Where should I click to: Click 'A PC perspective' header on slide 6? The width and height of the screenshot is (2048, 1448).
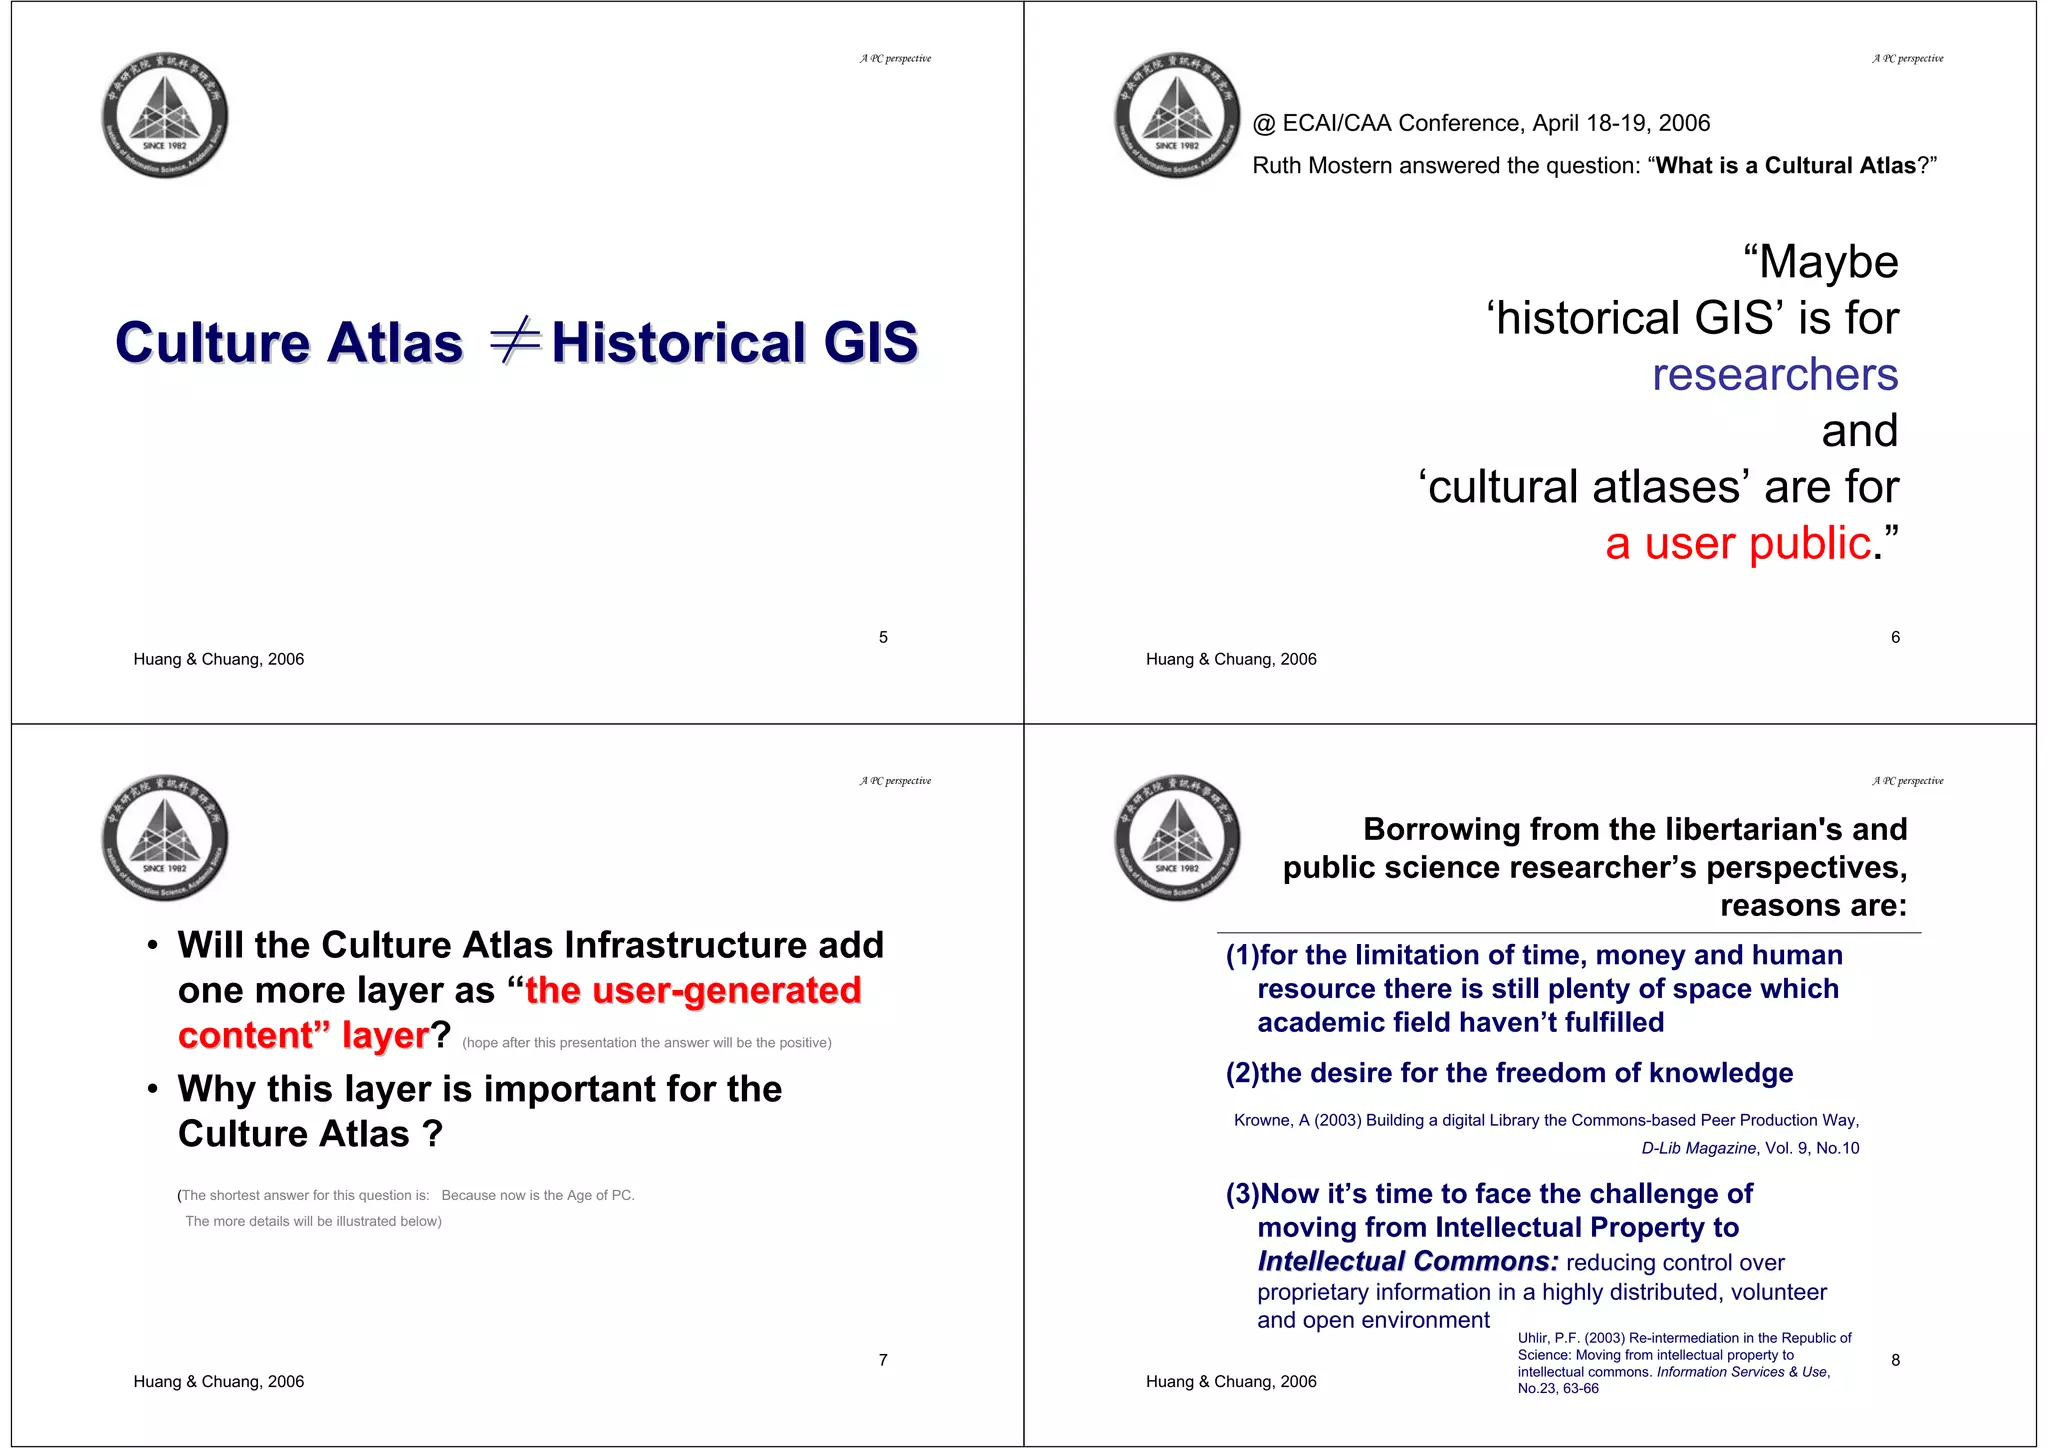1907,59
